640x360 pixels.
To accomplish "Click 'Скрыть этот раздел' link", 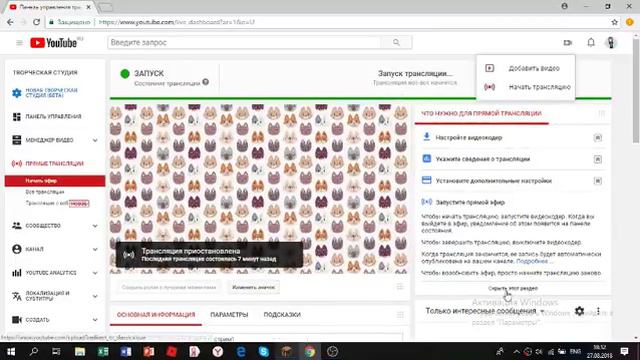I will point(513,288).
